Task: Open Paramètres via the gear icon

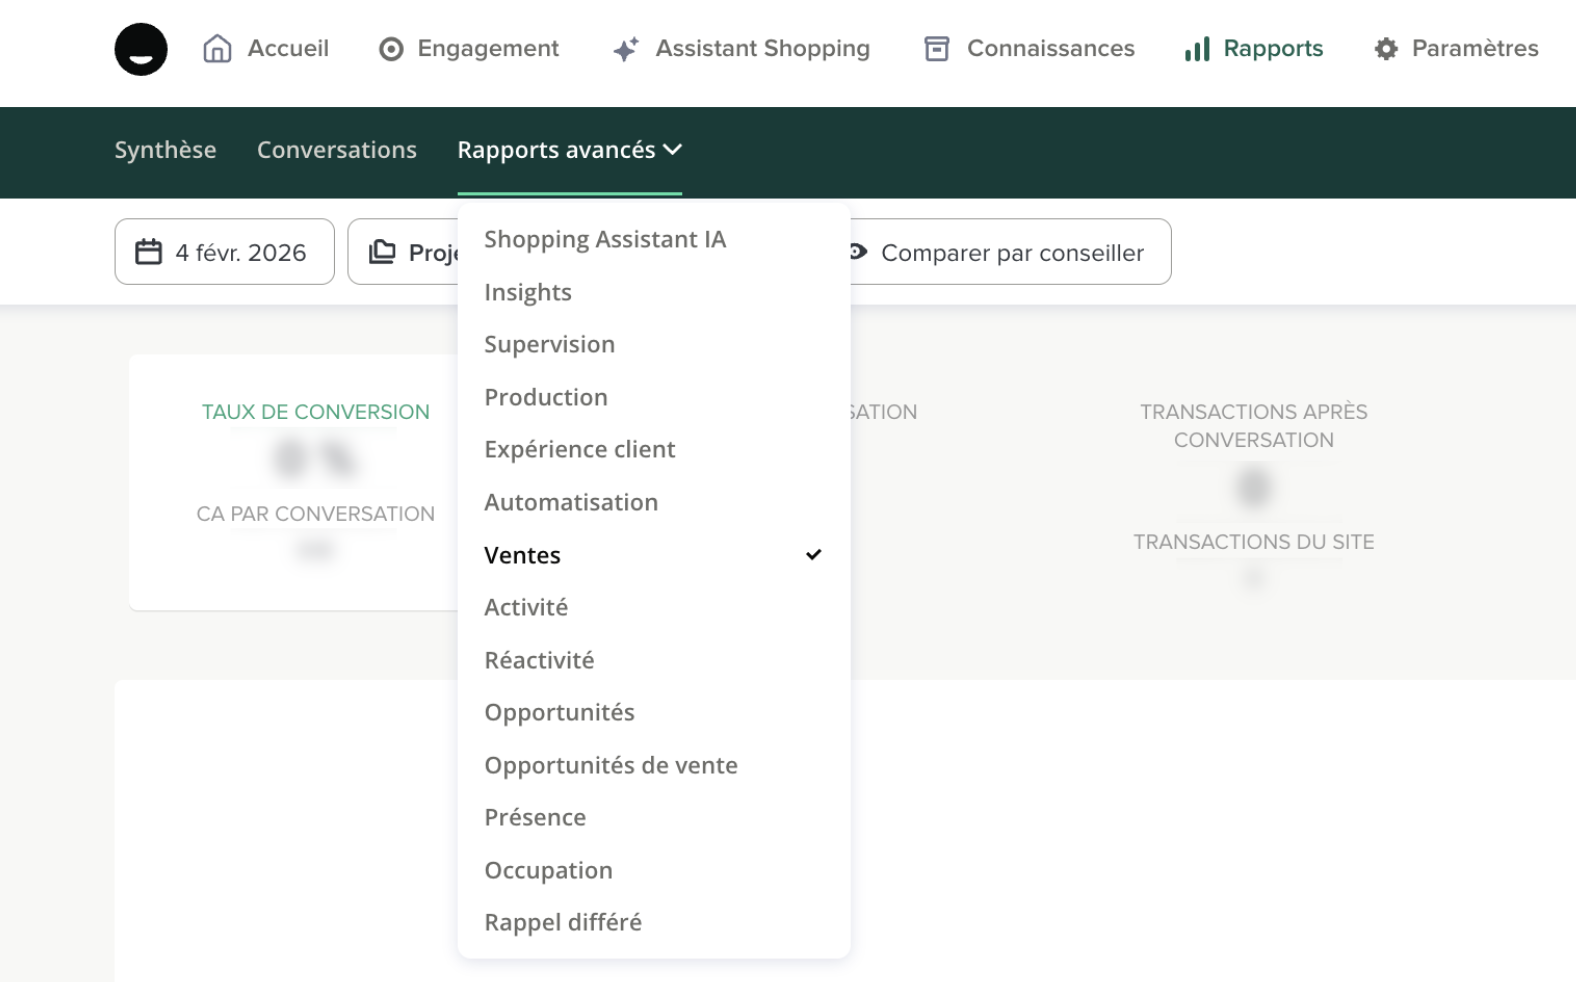Action: (1385, 49)
